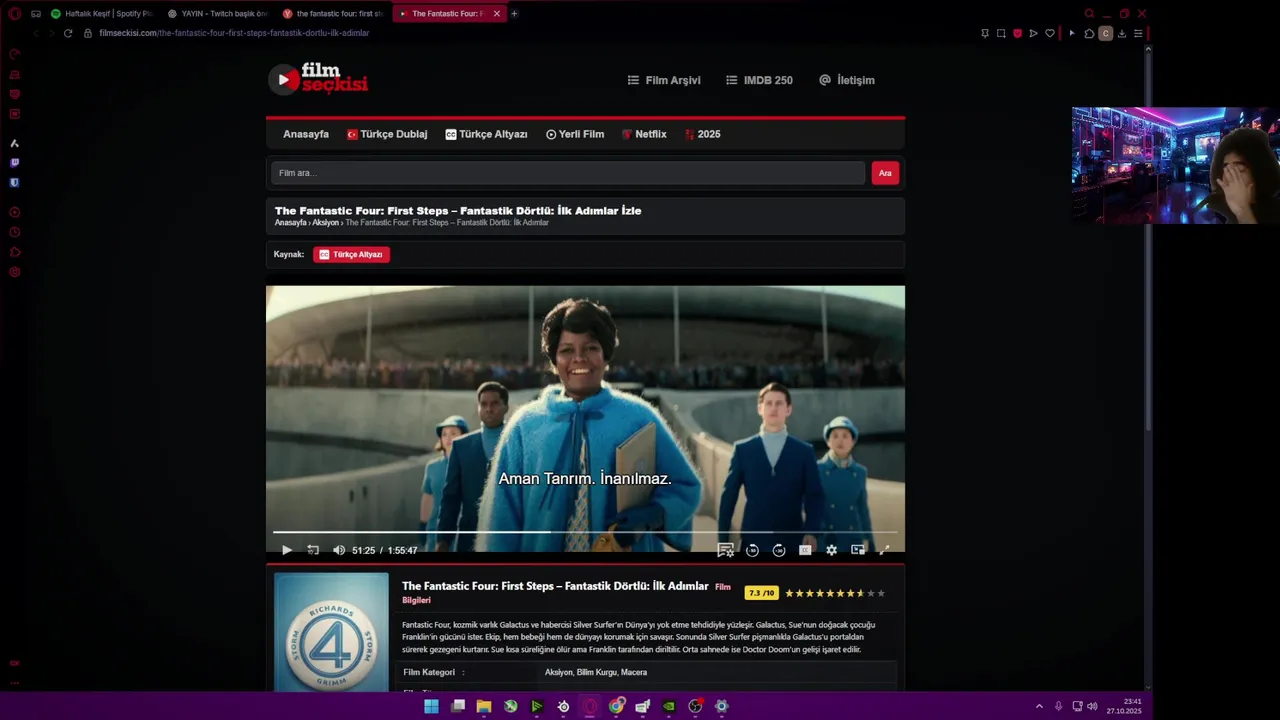
Task: Click the browser pin icon
Action: coord(985,33)
